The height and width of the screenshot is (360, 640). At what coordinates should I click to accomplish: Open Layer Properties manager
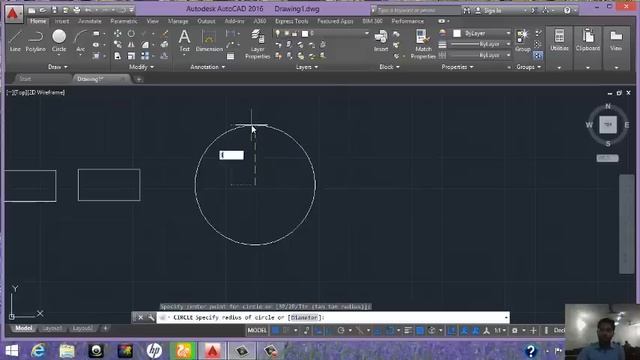258,44
